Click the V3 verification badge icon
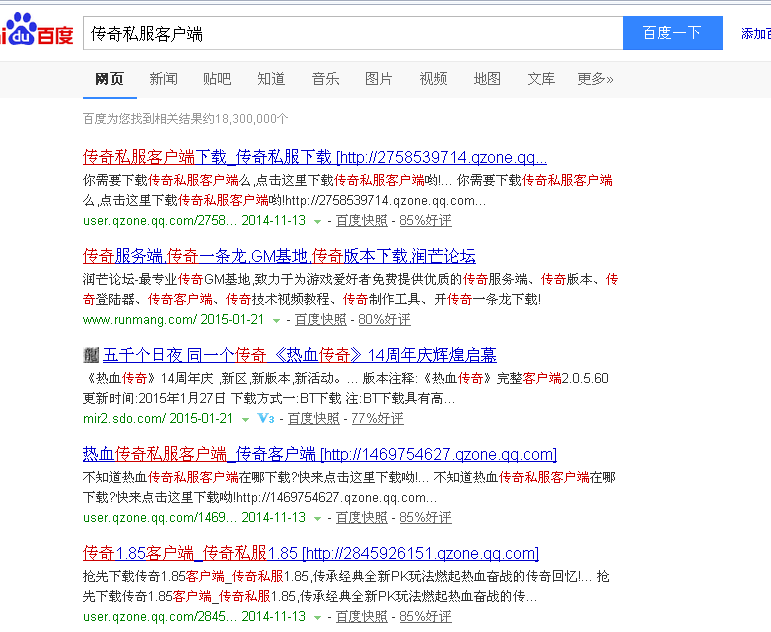This screenshot has width=771, height=632. point(266,419)
